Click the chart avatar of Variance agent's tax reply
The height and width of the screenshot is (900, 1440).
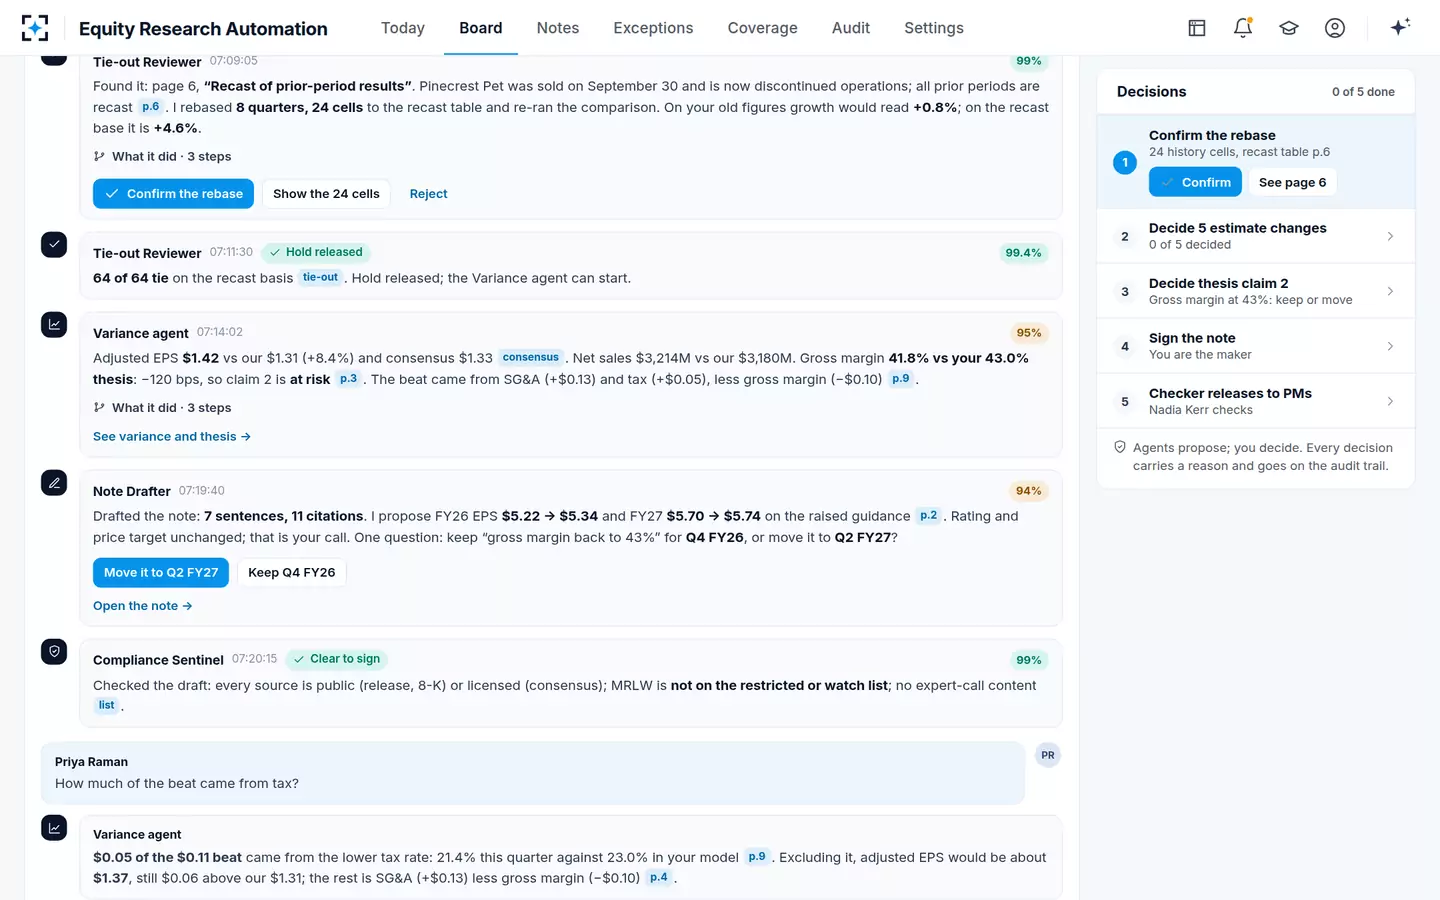click(x=54, y=828)
